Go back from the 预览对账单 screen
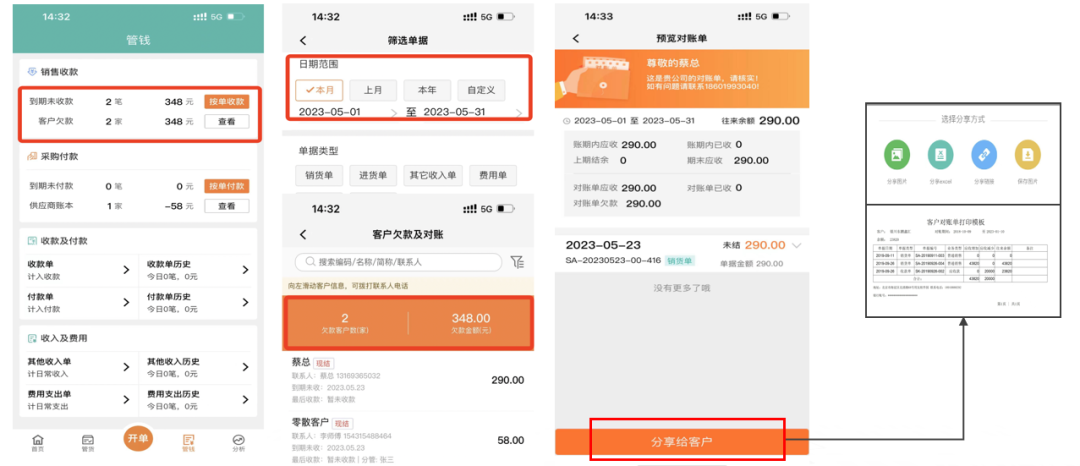 [576, 39]
